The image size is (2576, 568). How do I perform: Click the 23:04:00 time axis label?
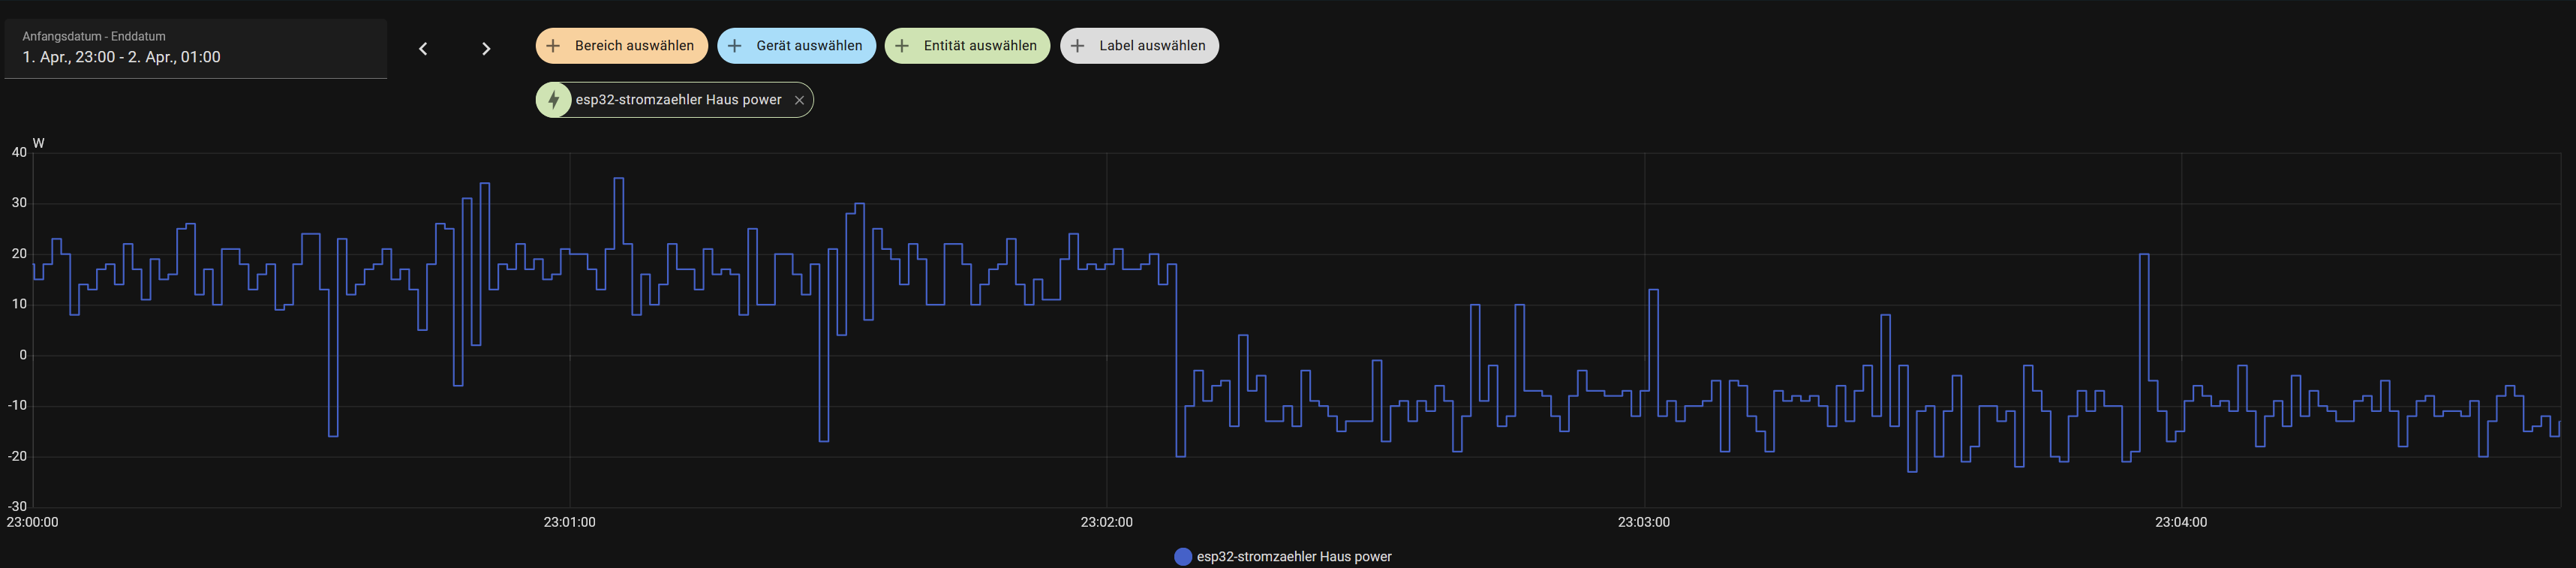(x=2181, y=522)
